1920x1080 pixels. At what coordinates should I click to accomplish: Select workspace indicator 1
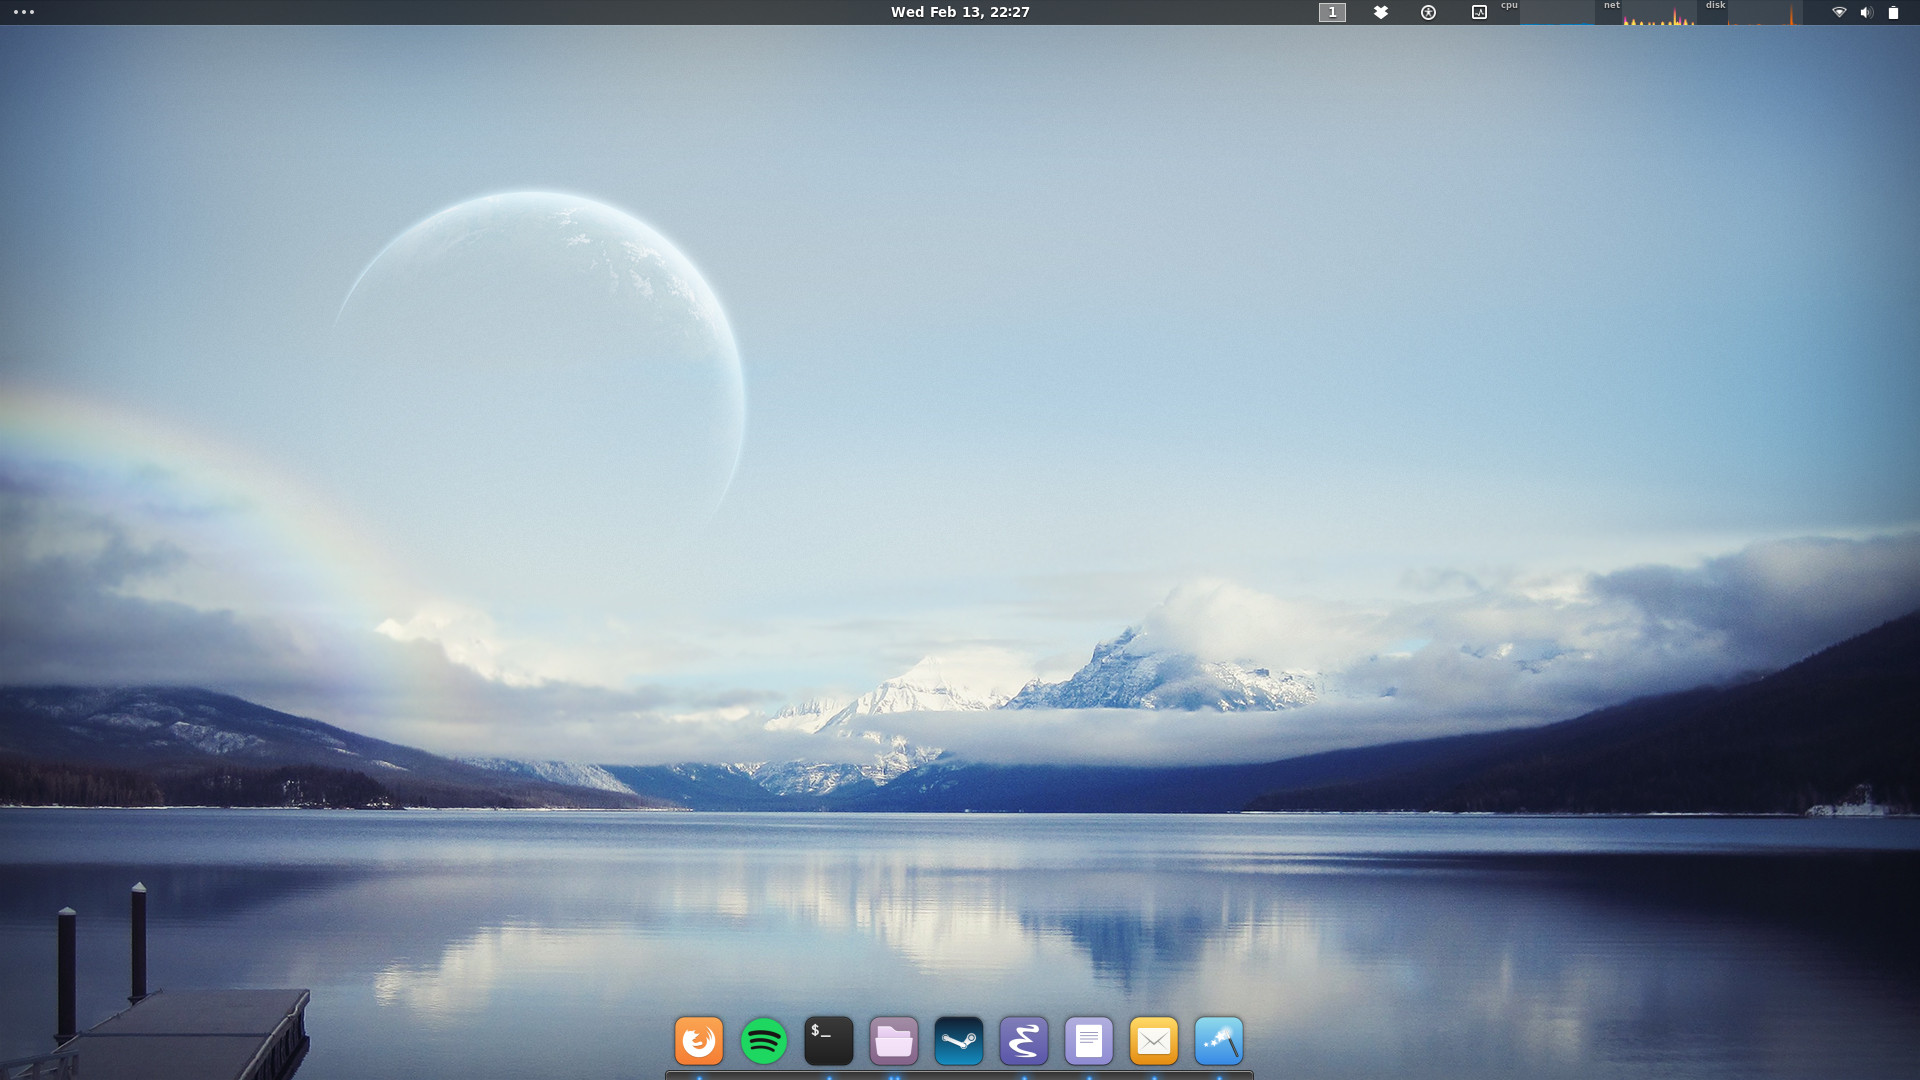pyautogui.click(x=1332, y=12)
